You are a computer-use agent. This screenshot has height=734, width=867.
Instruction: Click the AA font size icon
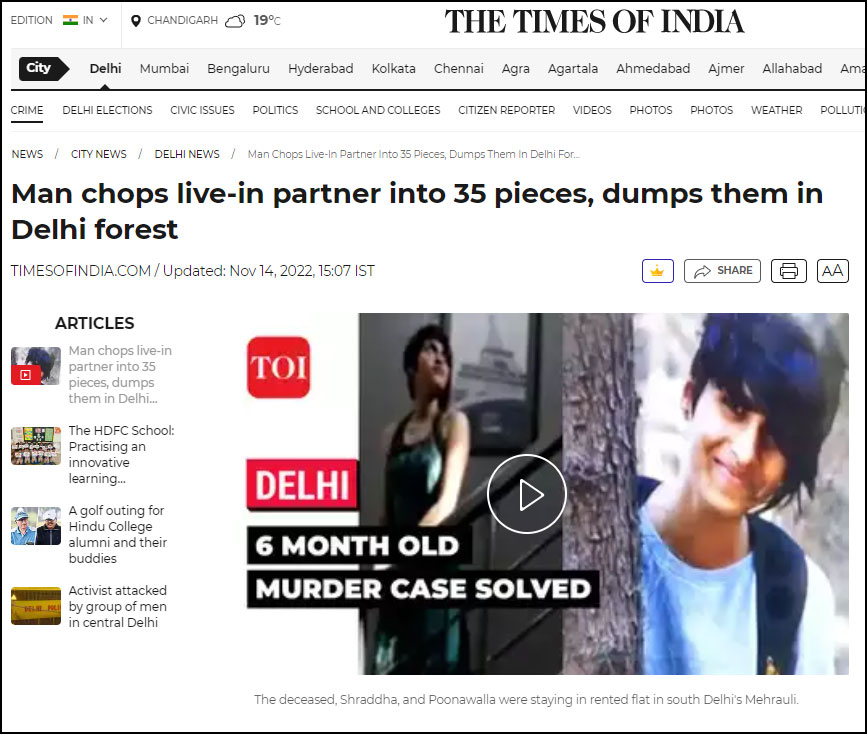[x=832, y=271]
